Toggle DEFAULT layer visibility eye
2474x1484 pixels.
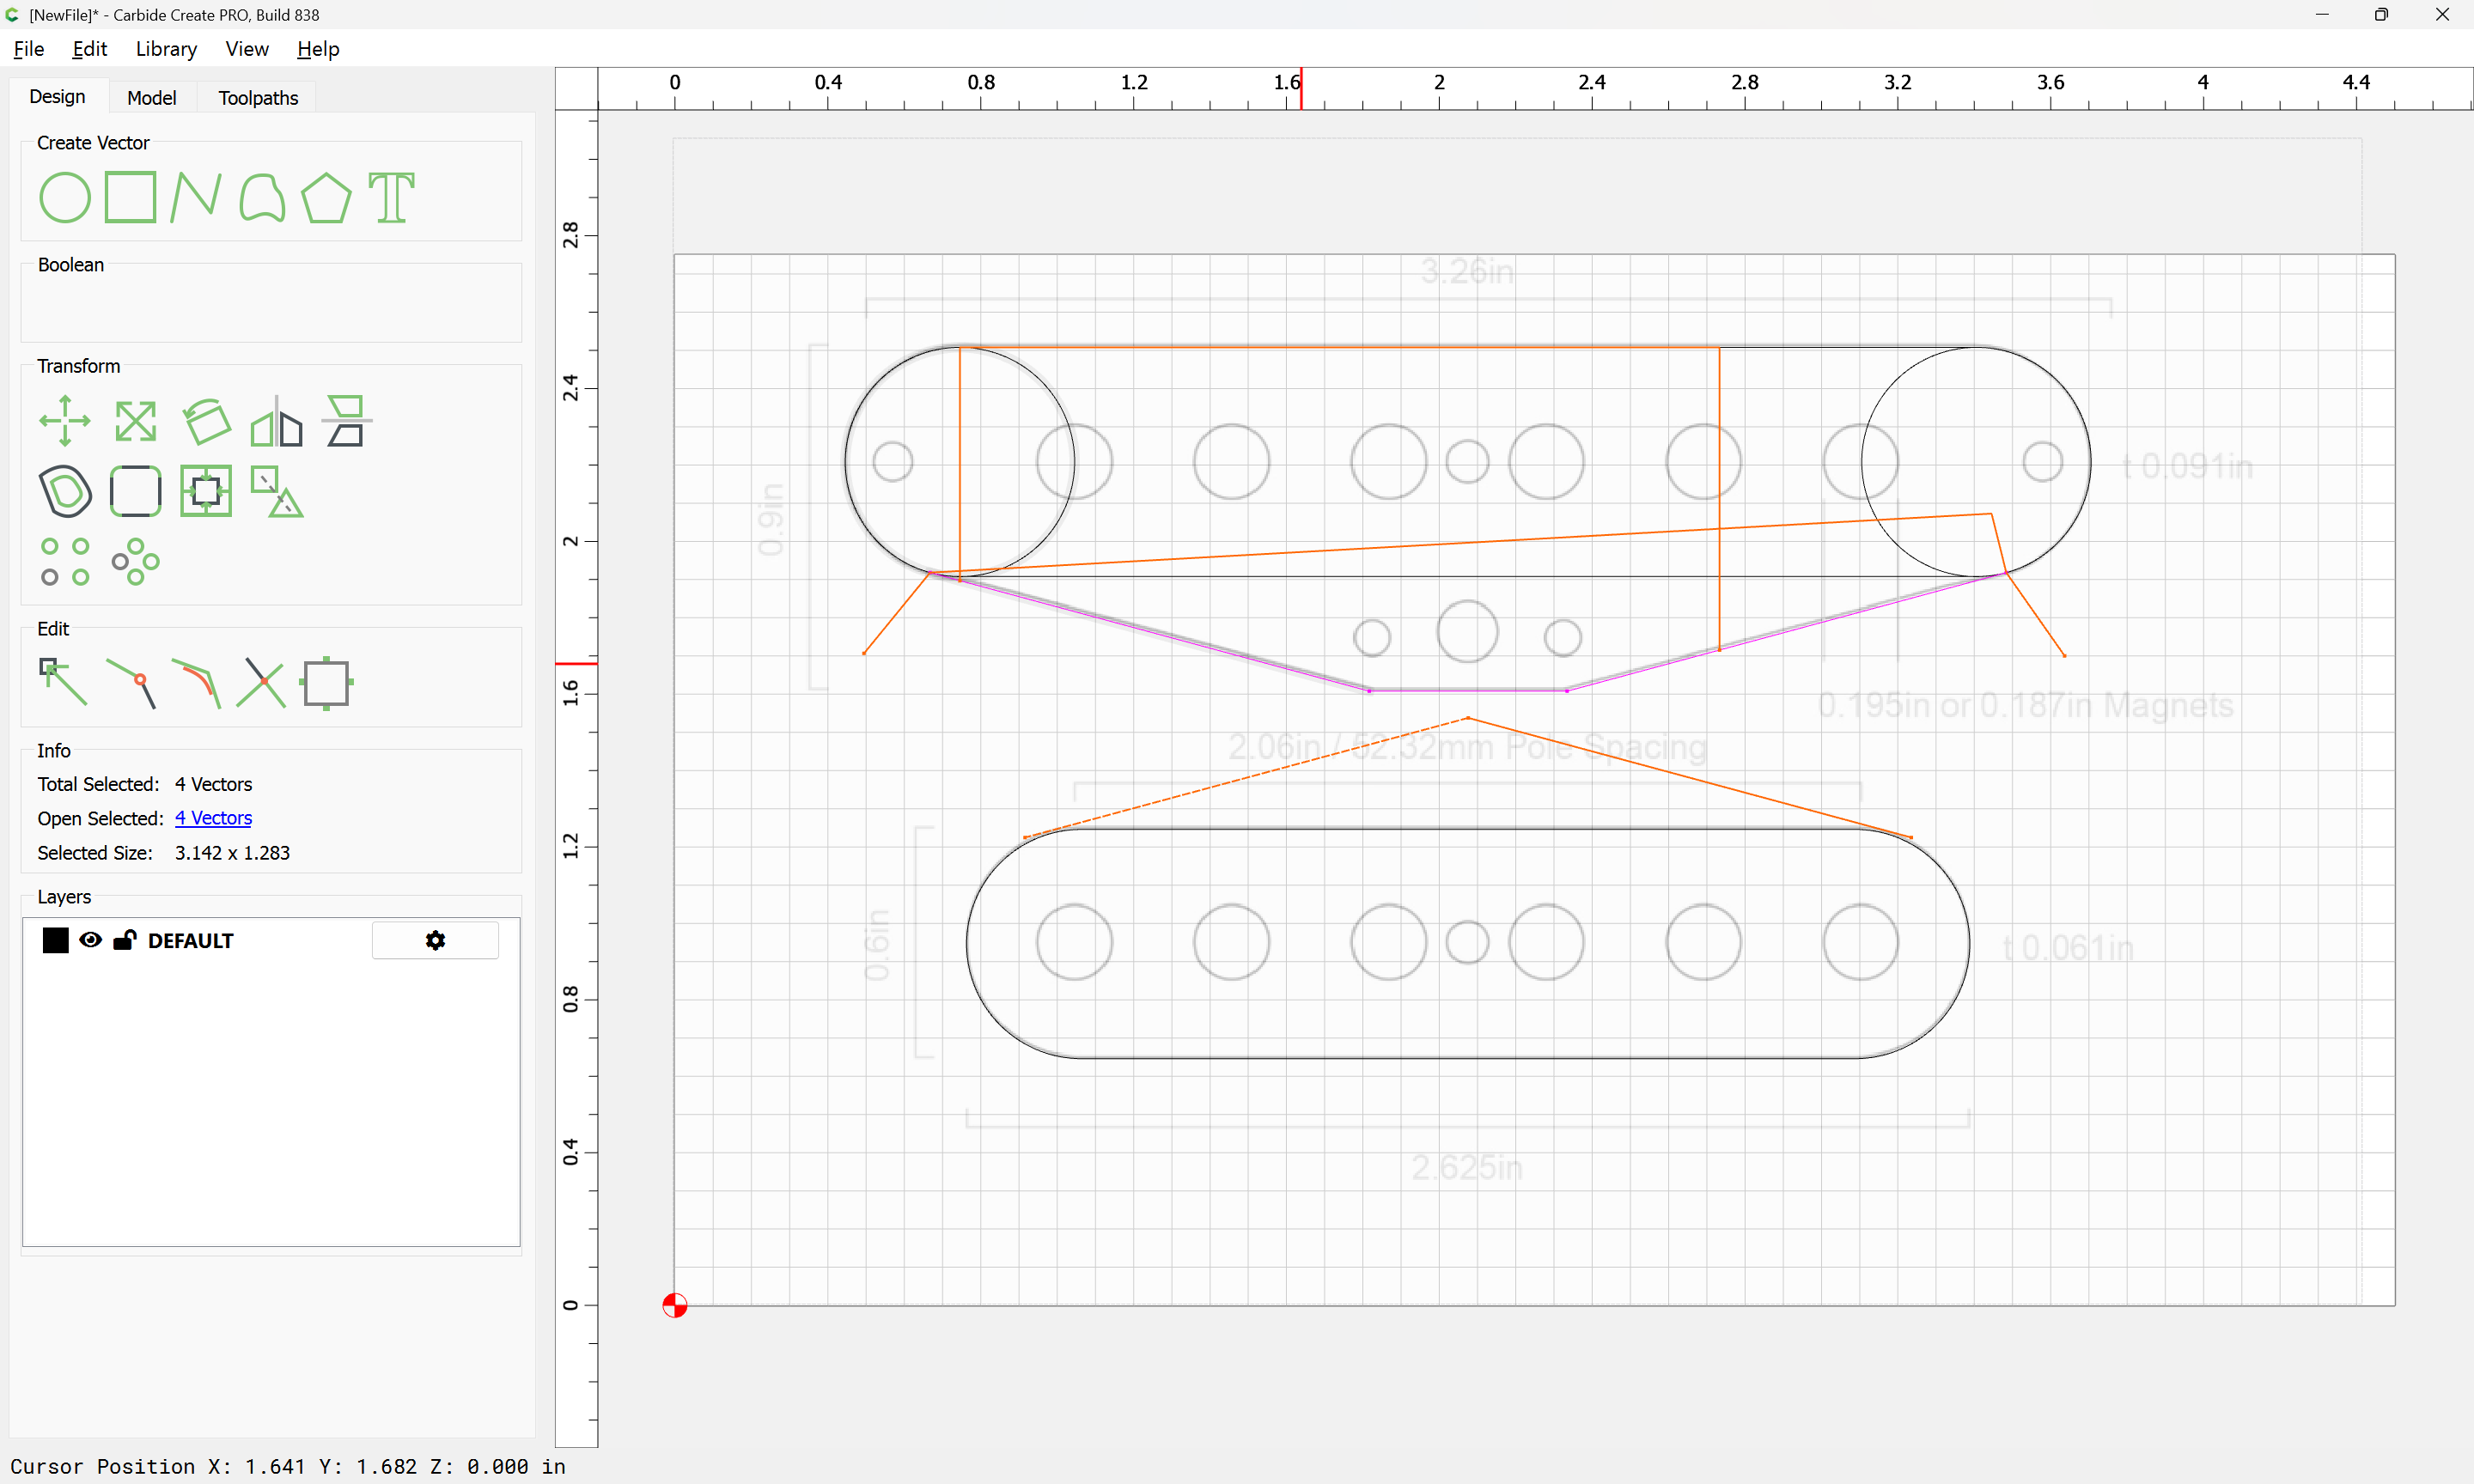tap(91, 940)
